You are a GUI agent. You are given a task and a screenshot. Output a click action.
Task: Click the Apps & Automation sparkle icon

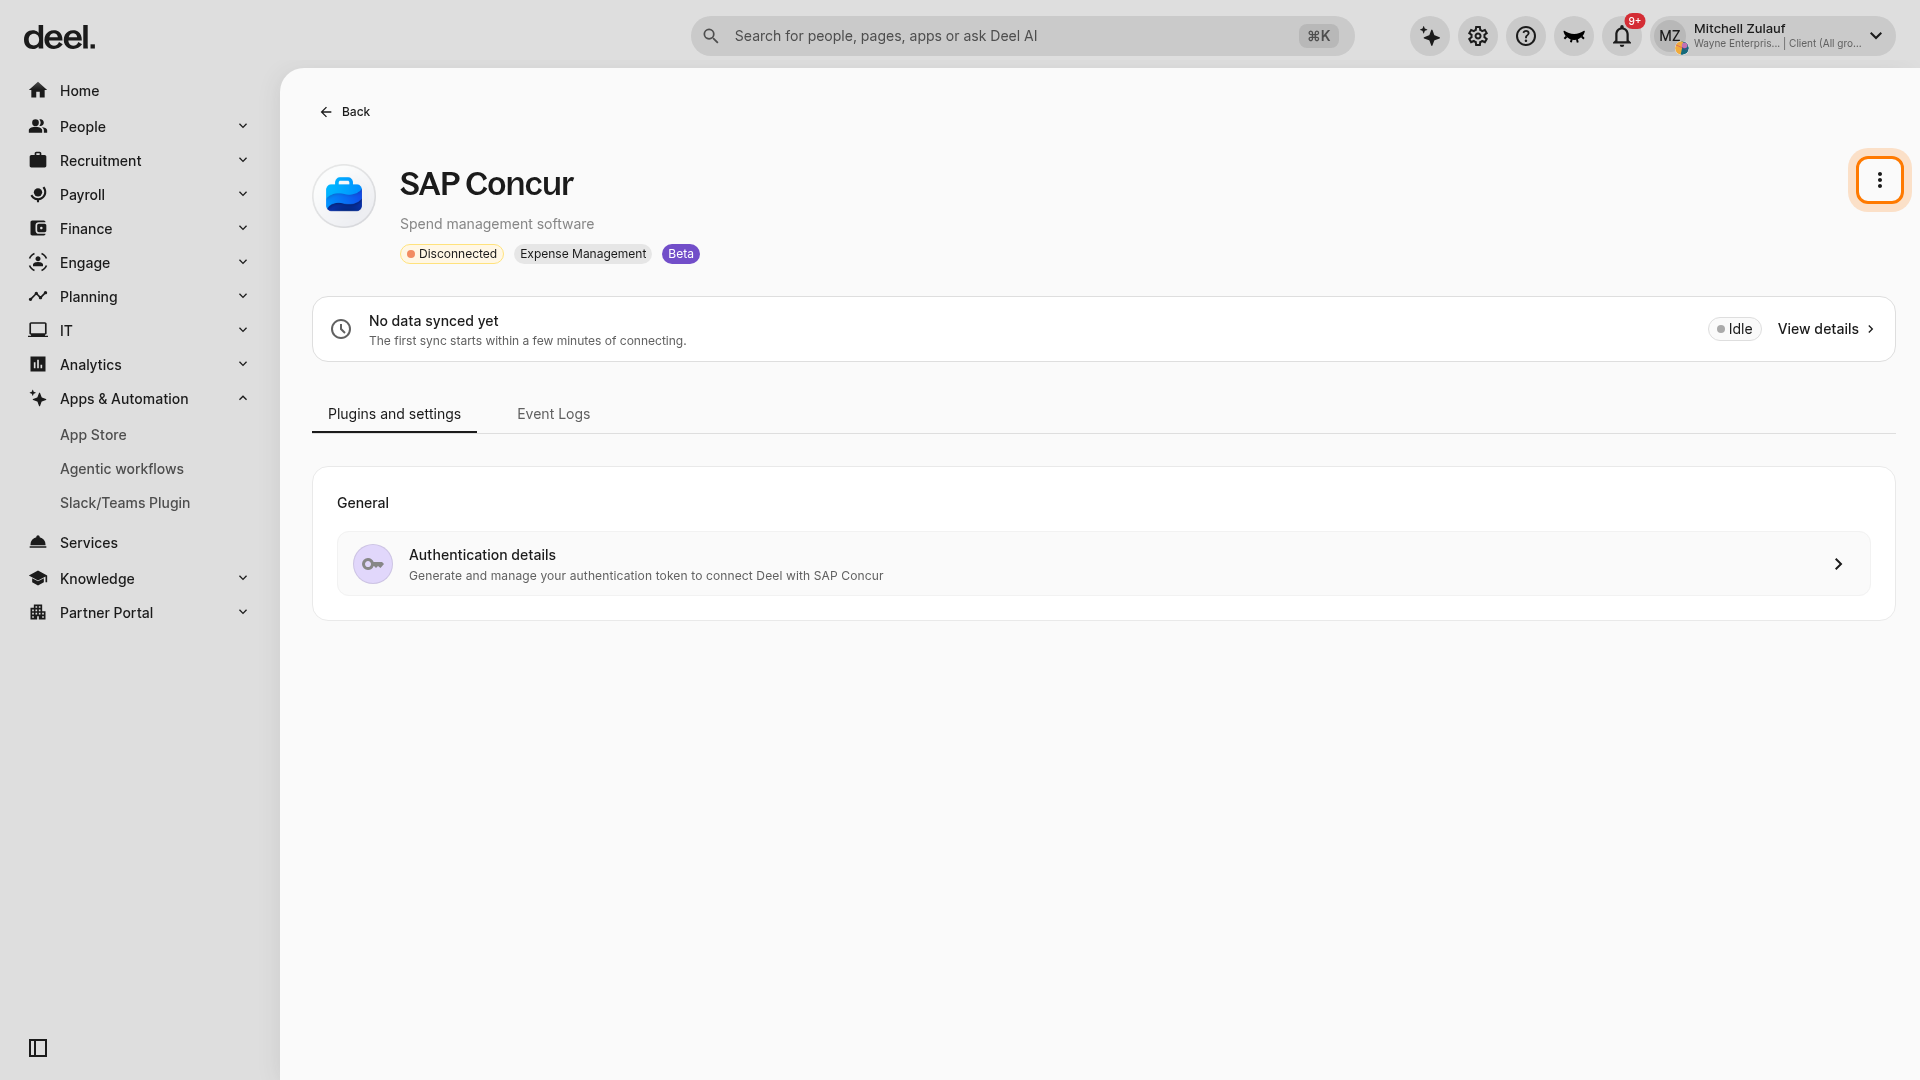click(x=38, y=399)
